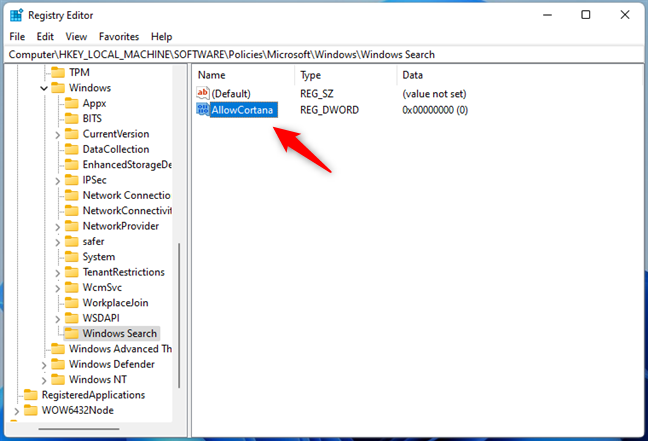
Task: Click the REG_DWORD type cell
Action: point(329,110)
